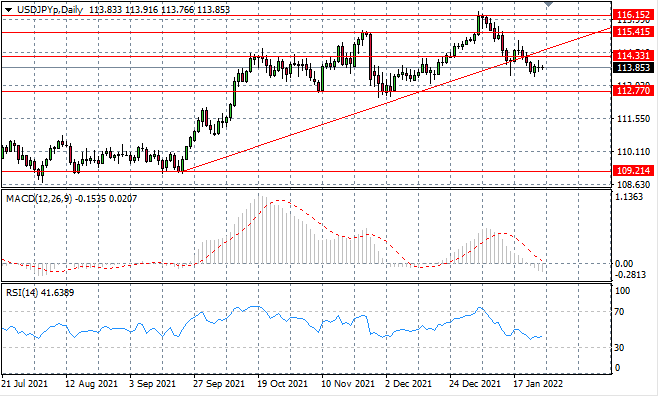Select the 111.550 price axis value
Viewport: 658px width, 397px height.
tap(633, 119)
